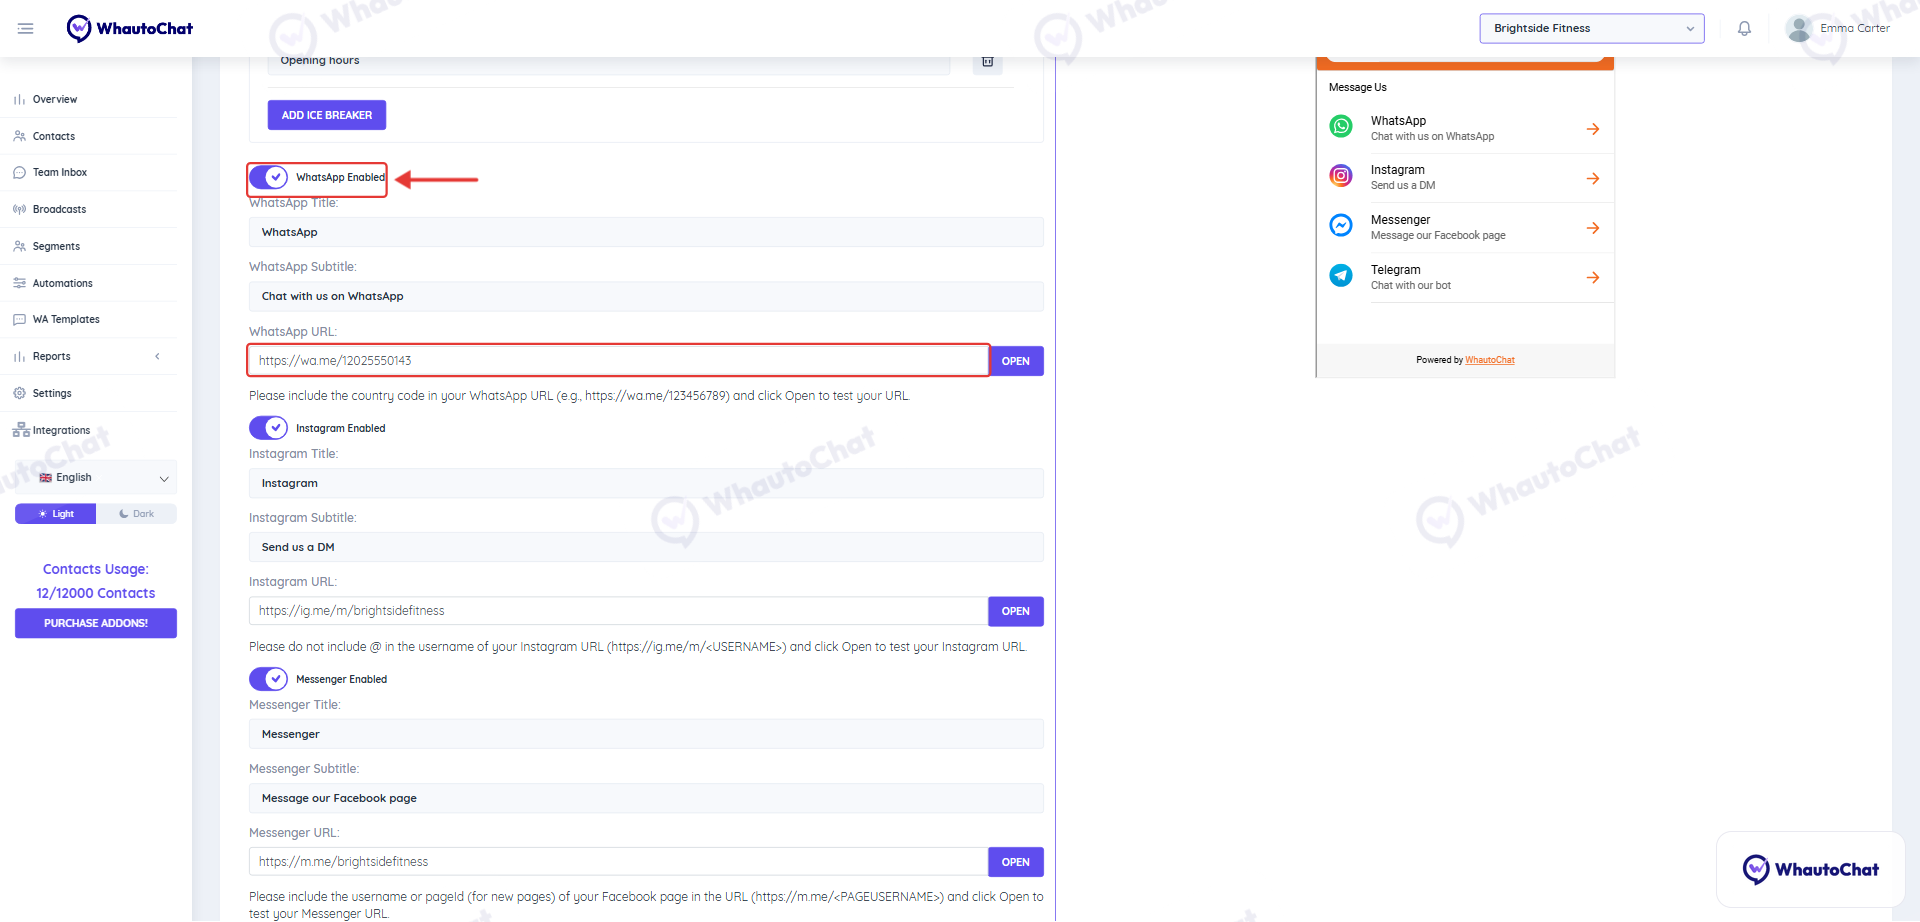Open English language dropdown
Viewport: 1920px width, 922px height.
(96, 478)
